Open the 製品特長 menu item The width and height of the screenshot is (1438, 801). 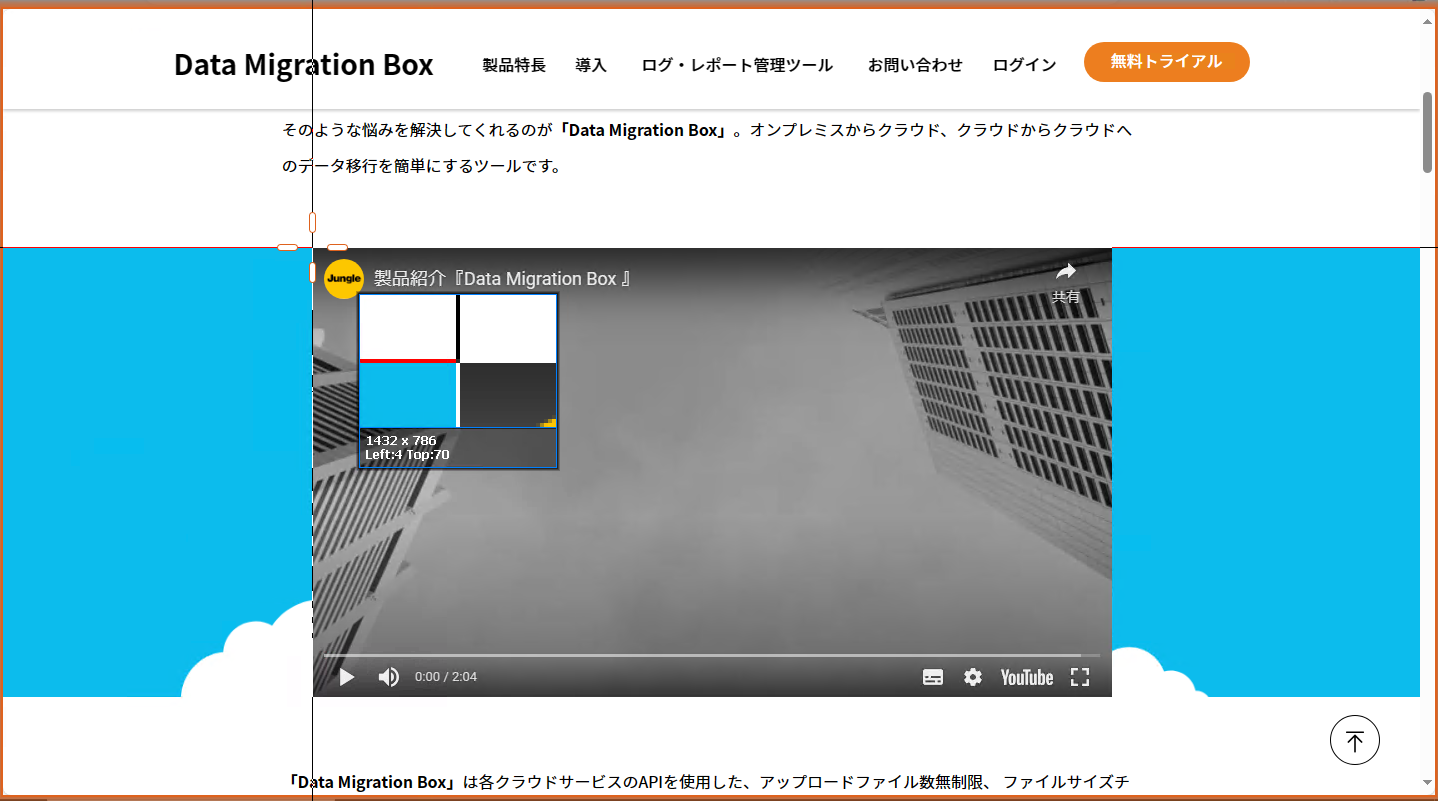[514, 65]
